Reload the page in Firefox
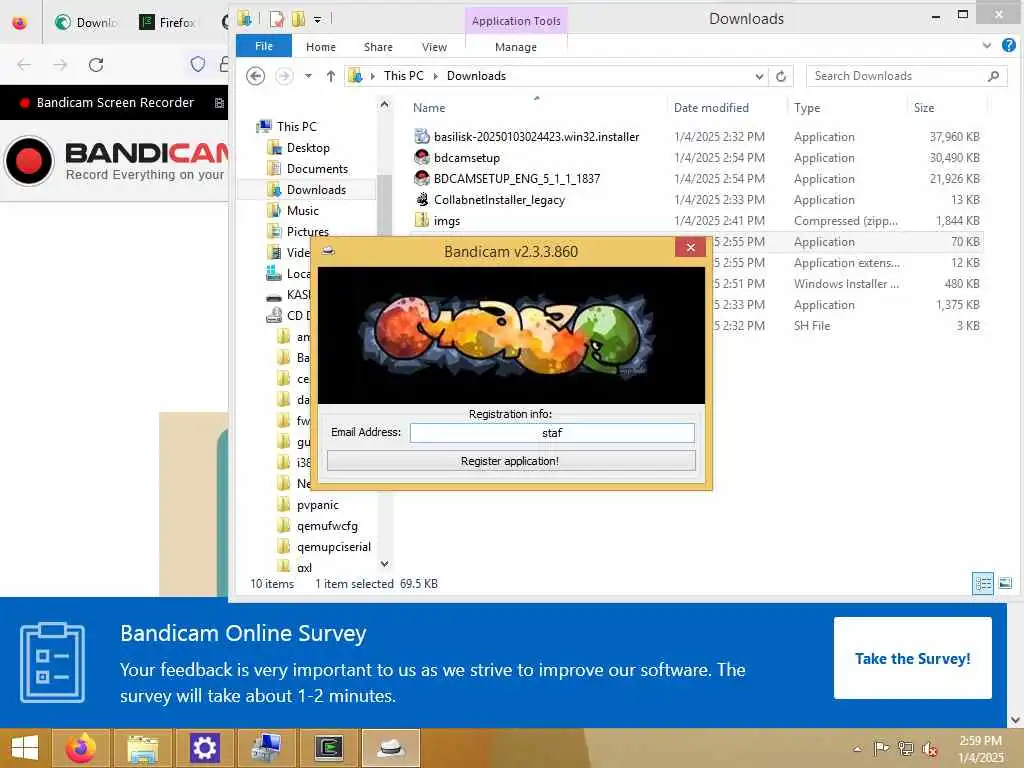Viewport: 1024px width, 768px height. 96,65
